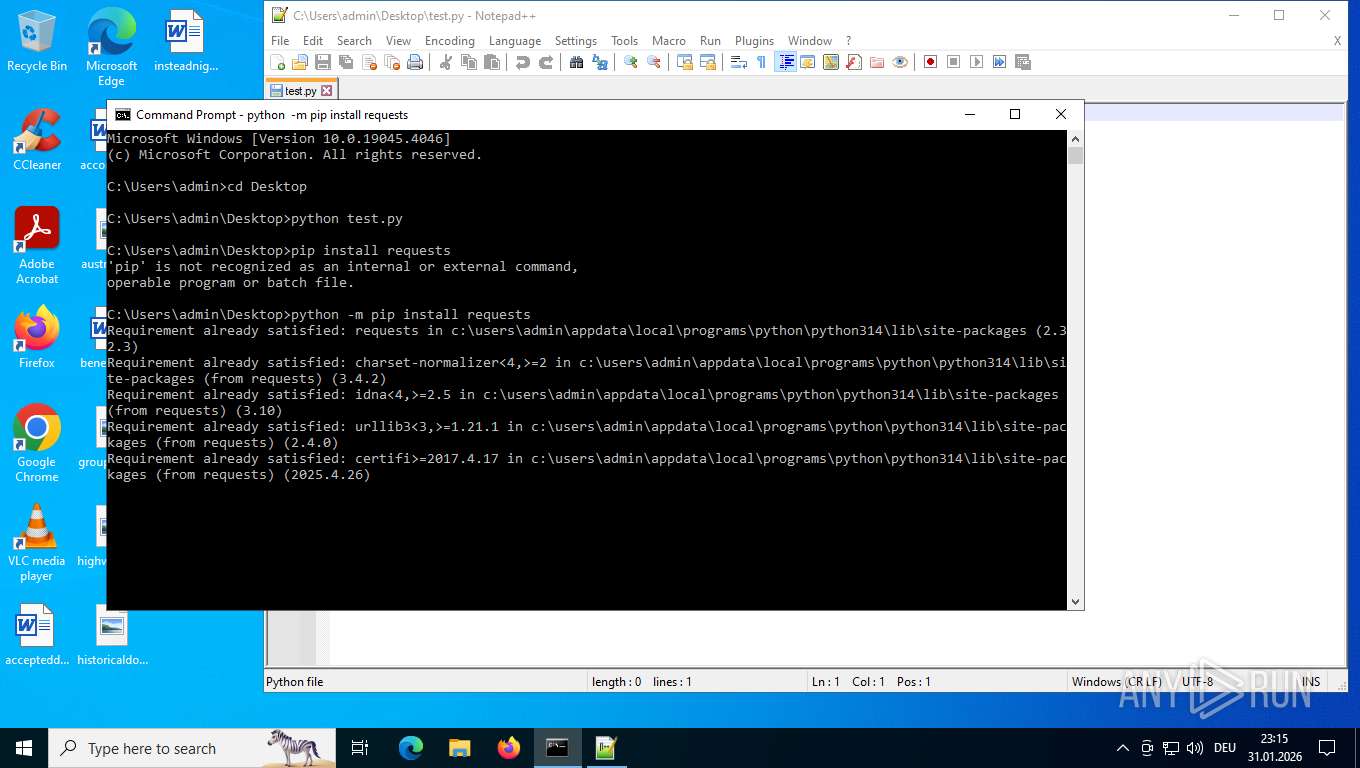Select the test.py document tab
The width and height of the screenshot is (1360, 768).
(x=301, y=90)
